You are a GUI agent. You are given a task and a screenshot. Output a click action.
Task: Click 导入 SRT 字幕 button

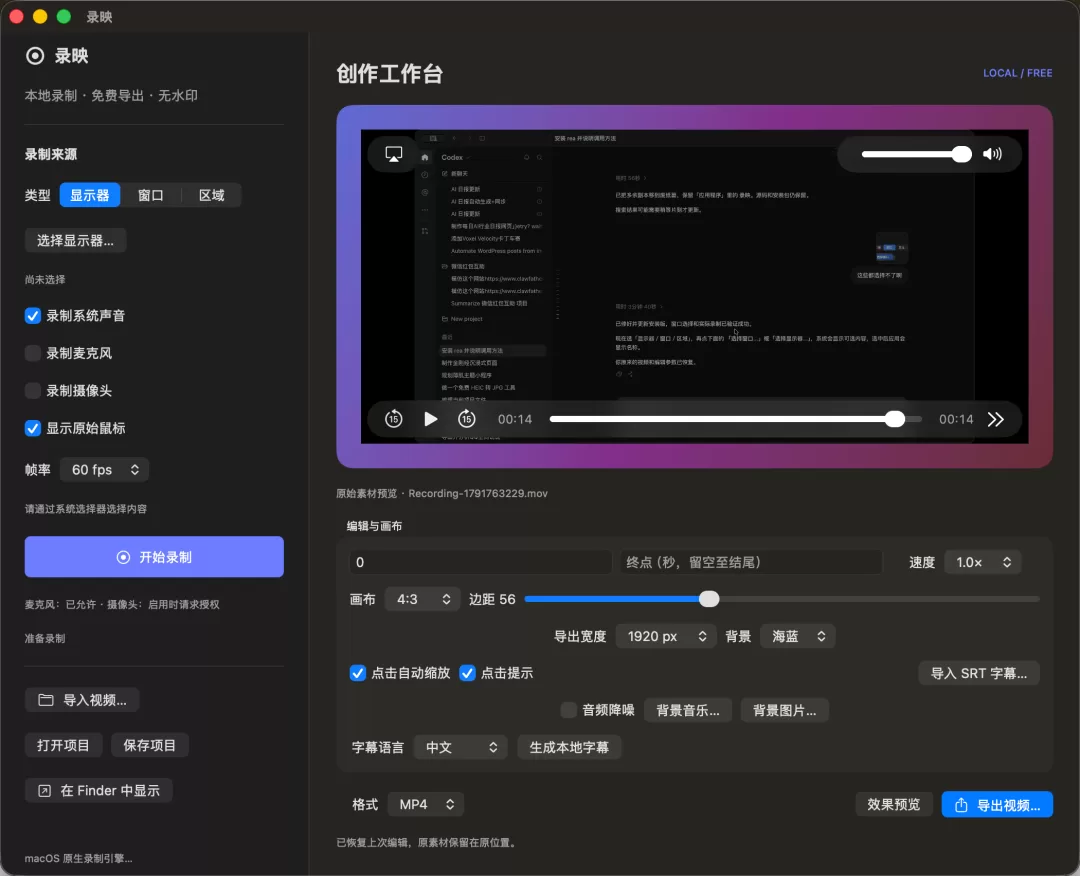click(979, 674)
